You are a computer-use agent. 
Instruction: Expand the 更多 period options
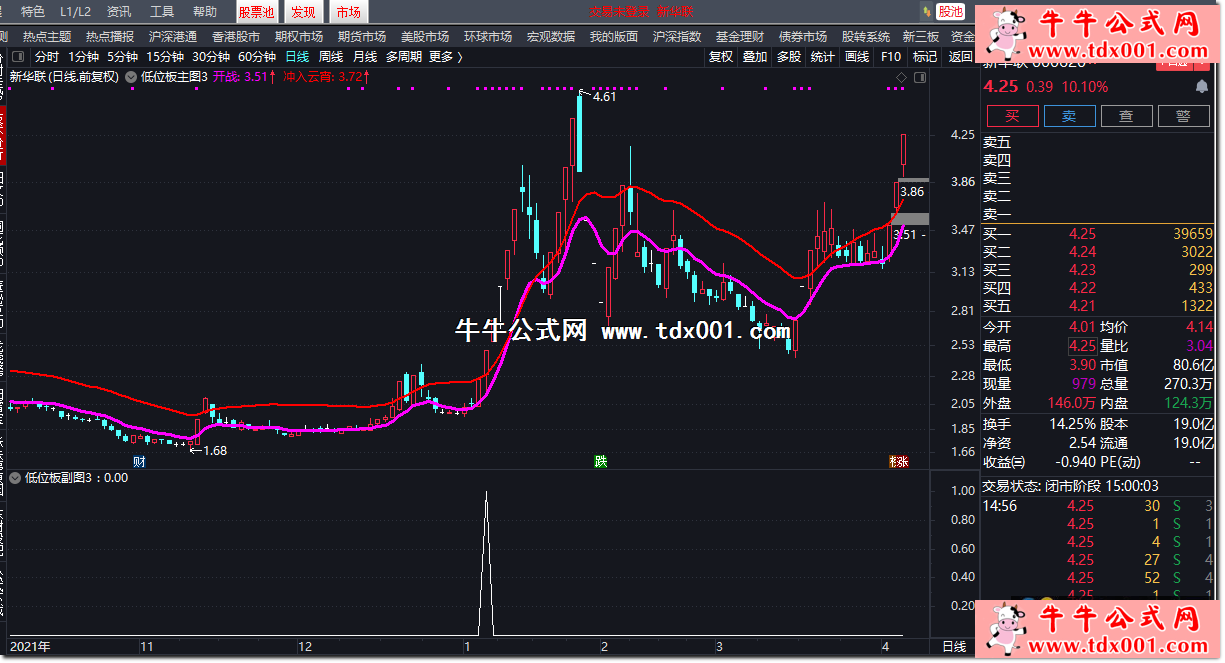tap(445, 57)
